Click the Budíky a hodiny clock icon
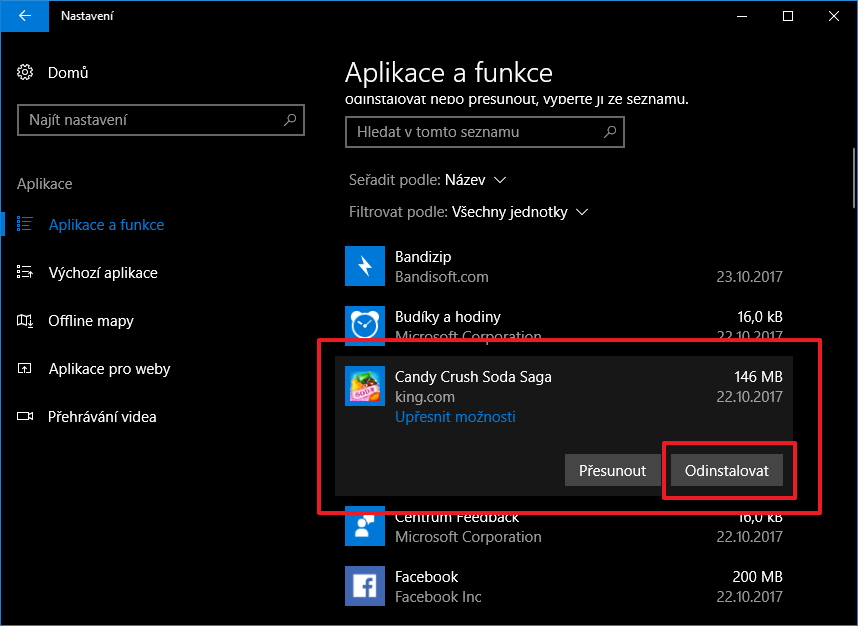Viewport: 858px width, 626px height. coord(364,324)
